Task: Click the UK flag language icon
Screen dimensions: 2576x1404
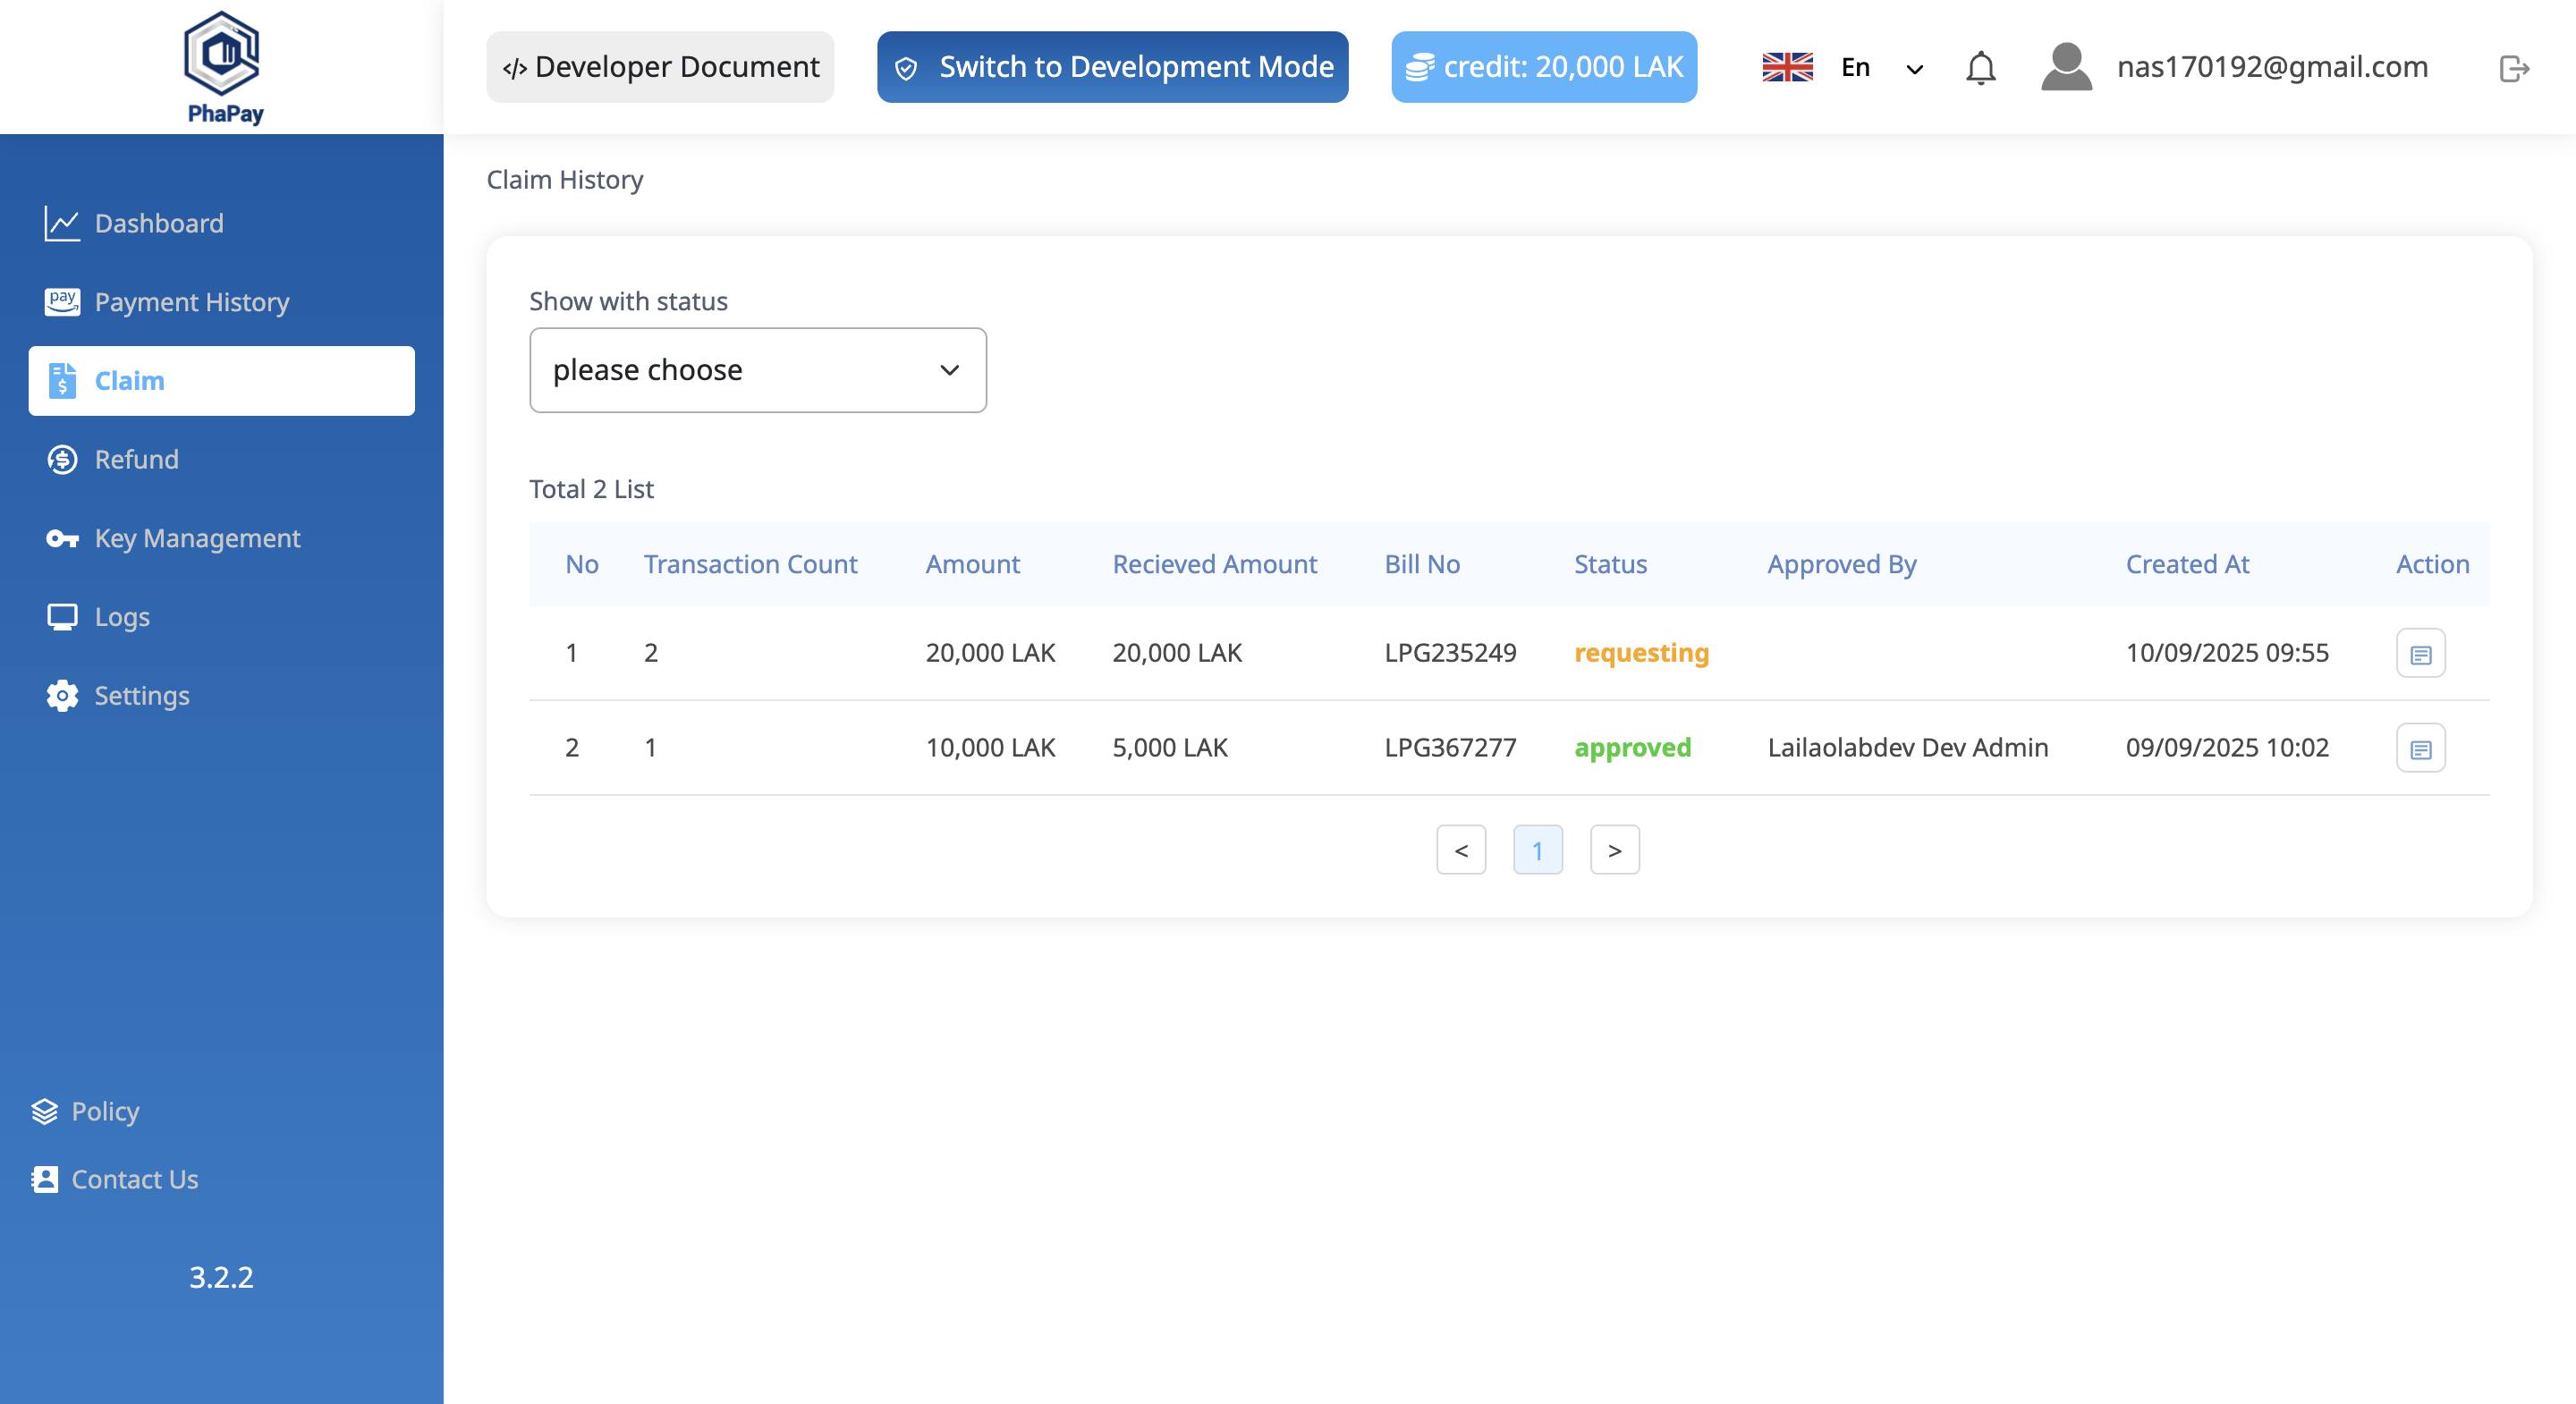Action: pos(1787,67)
